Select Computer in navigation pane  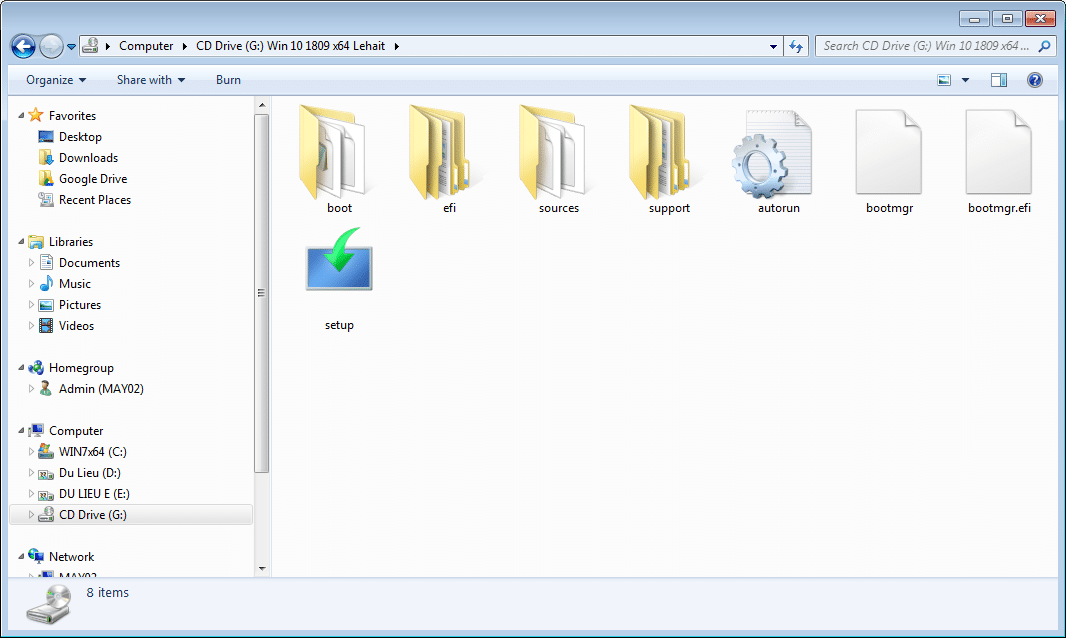pyautogui.click(x=76, y=431)
